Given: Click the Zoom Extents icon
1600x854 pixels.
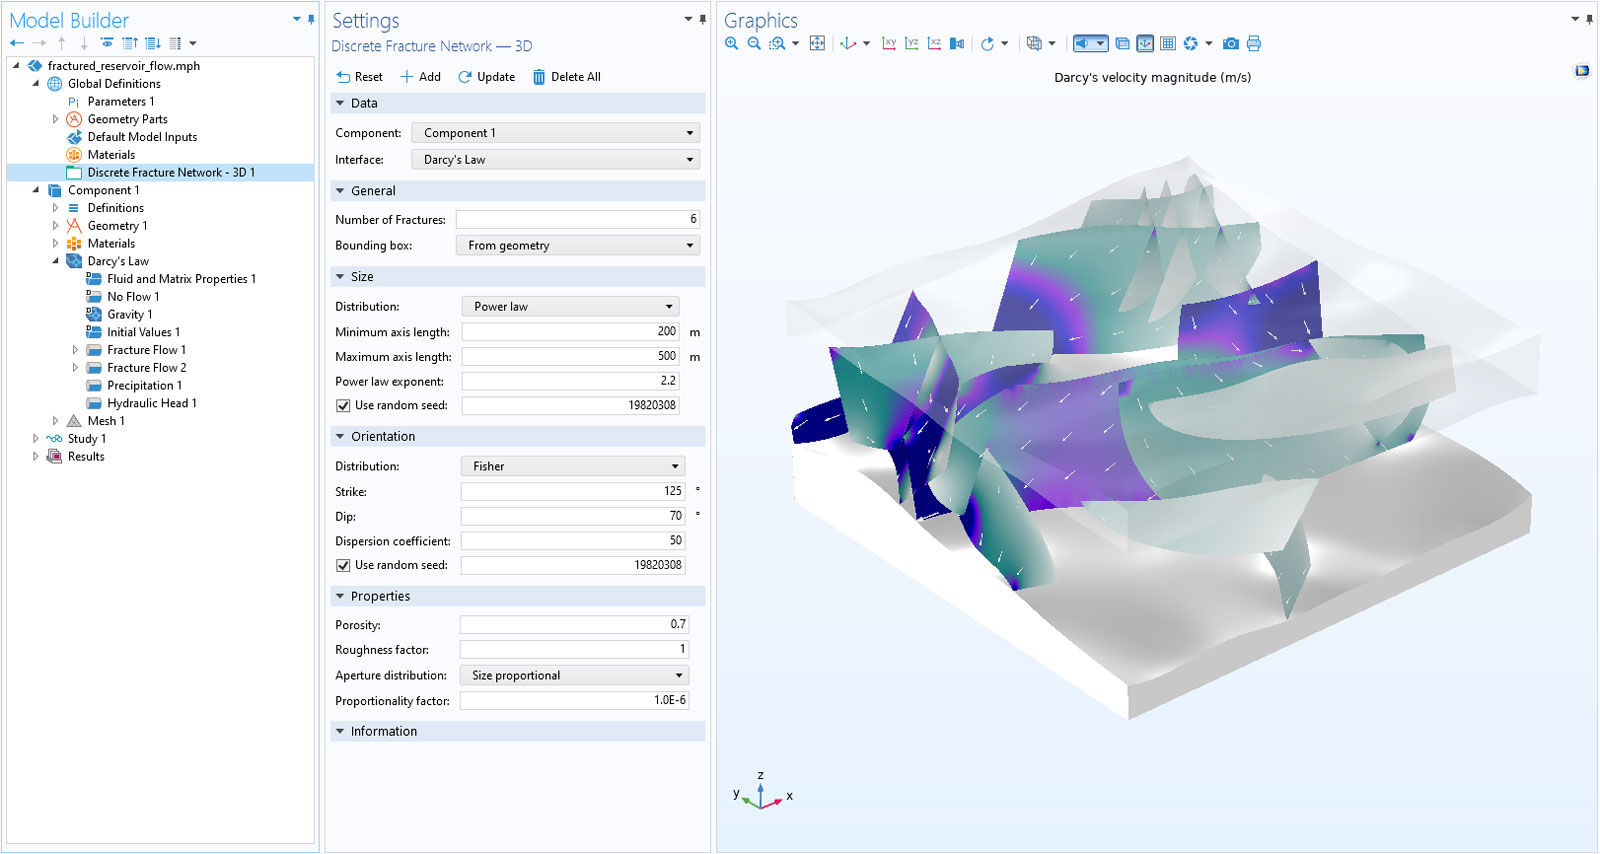Looking at the screenshot, I should click(x=817, y=43).
